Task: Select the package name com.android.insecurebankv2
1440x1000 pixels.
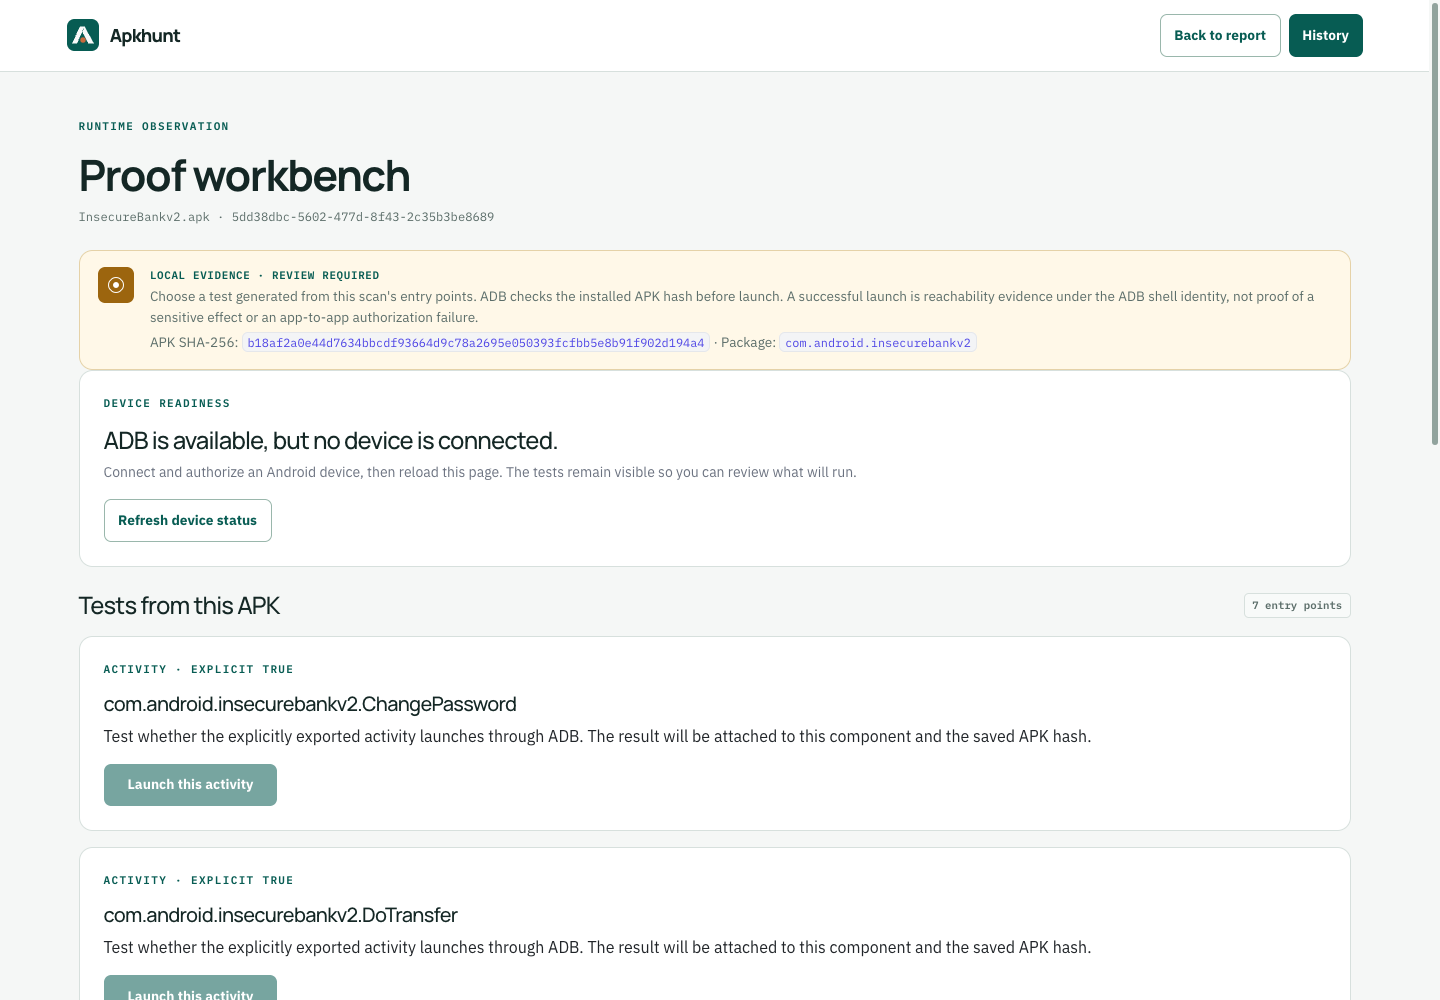Action: 878,343
